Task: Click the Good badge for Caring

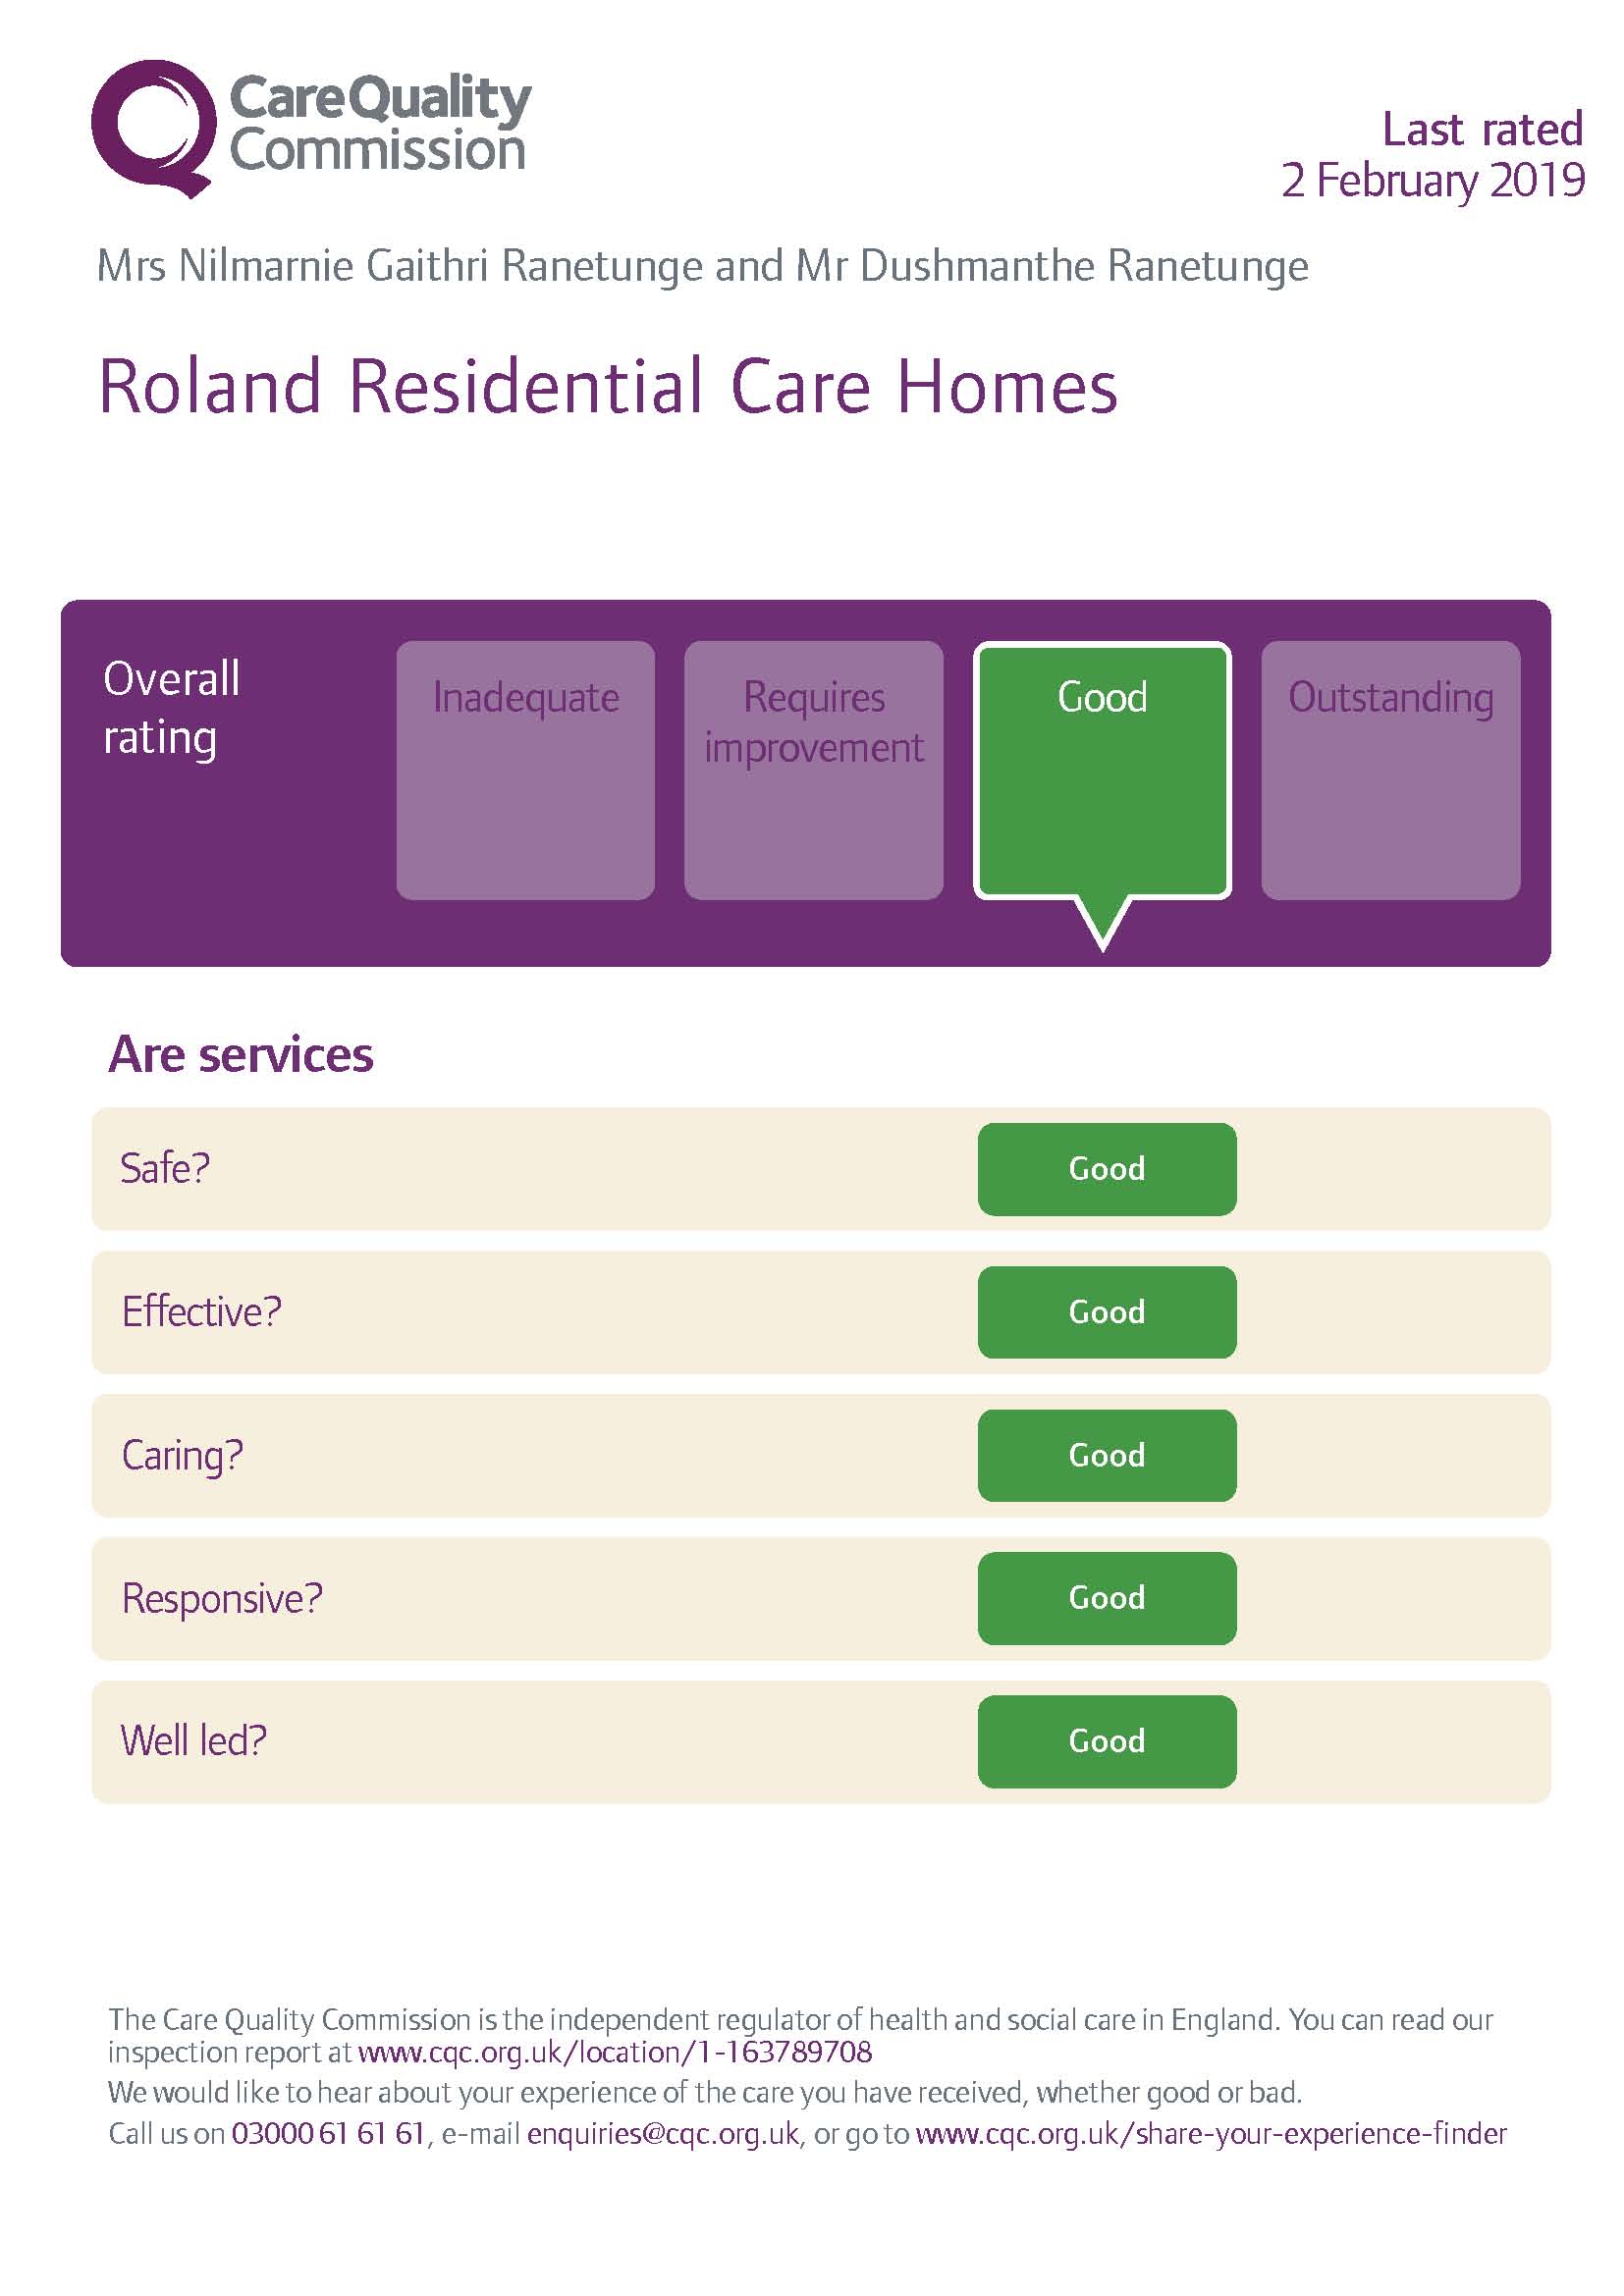Action: [1106, 1455]
